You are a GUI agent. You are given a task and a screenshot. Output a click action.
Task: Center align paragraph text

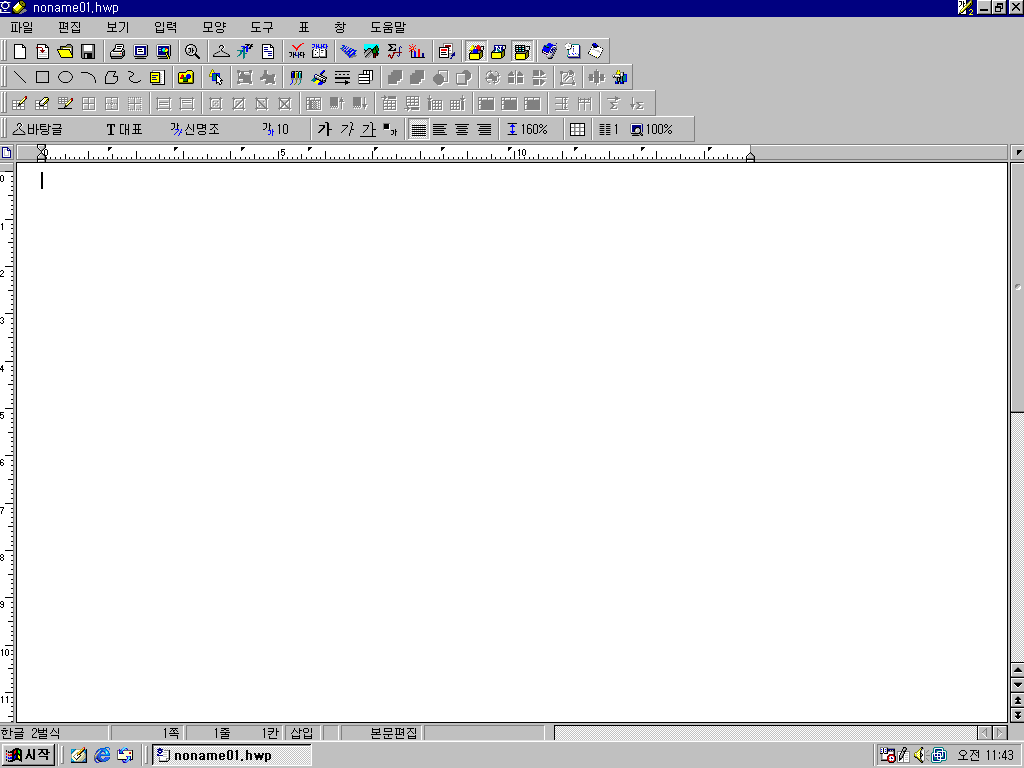(x=462, y=129)
